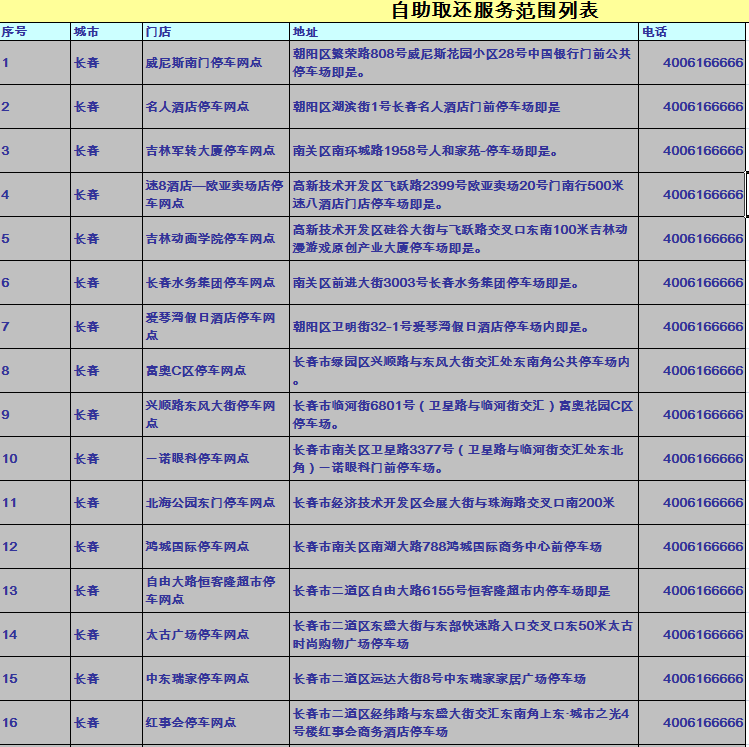The height and width of the screenshot is (747, 749).
Task: Select the "地址" header cell
Action: [x=305, y=32]
